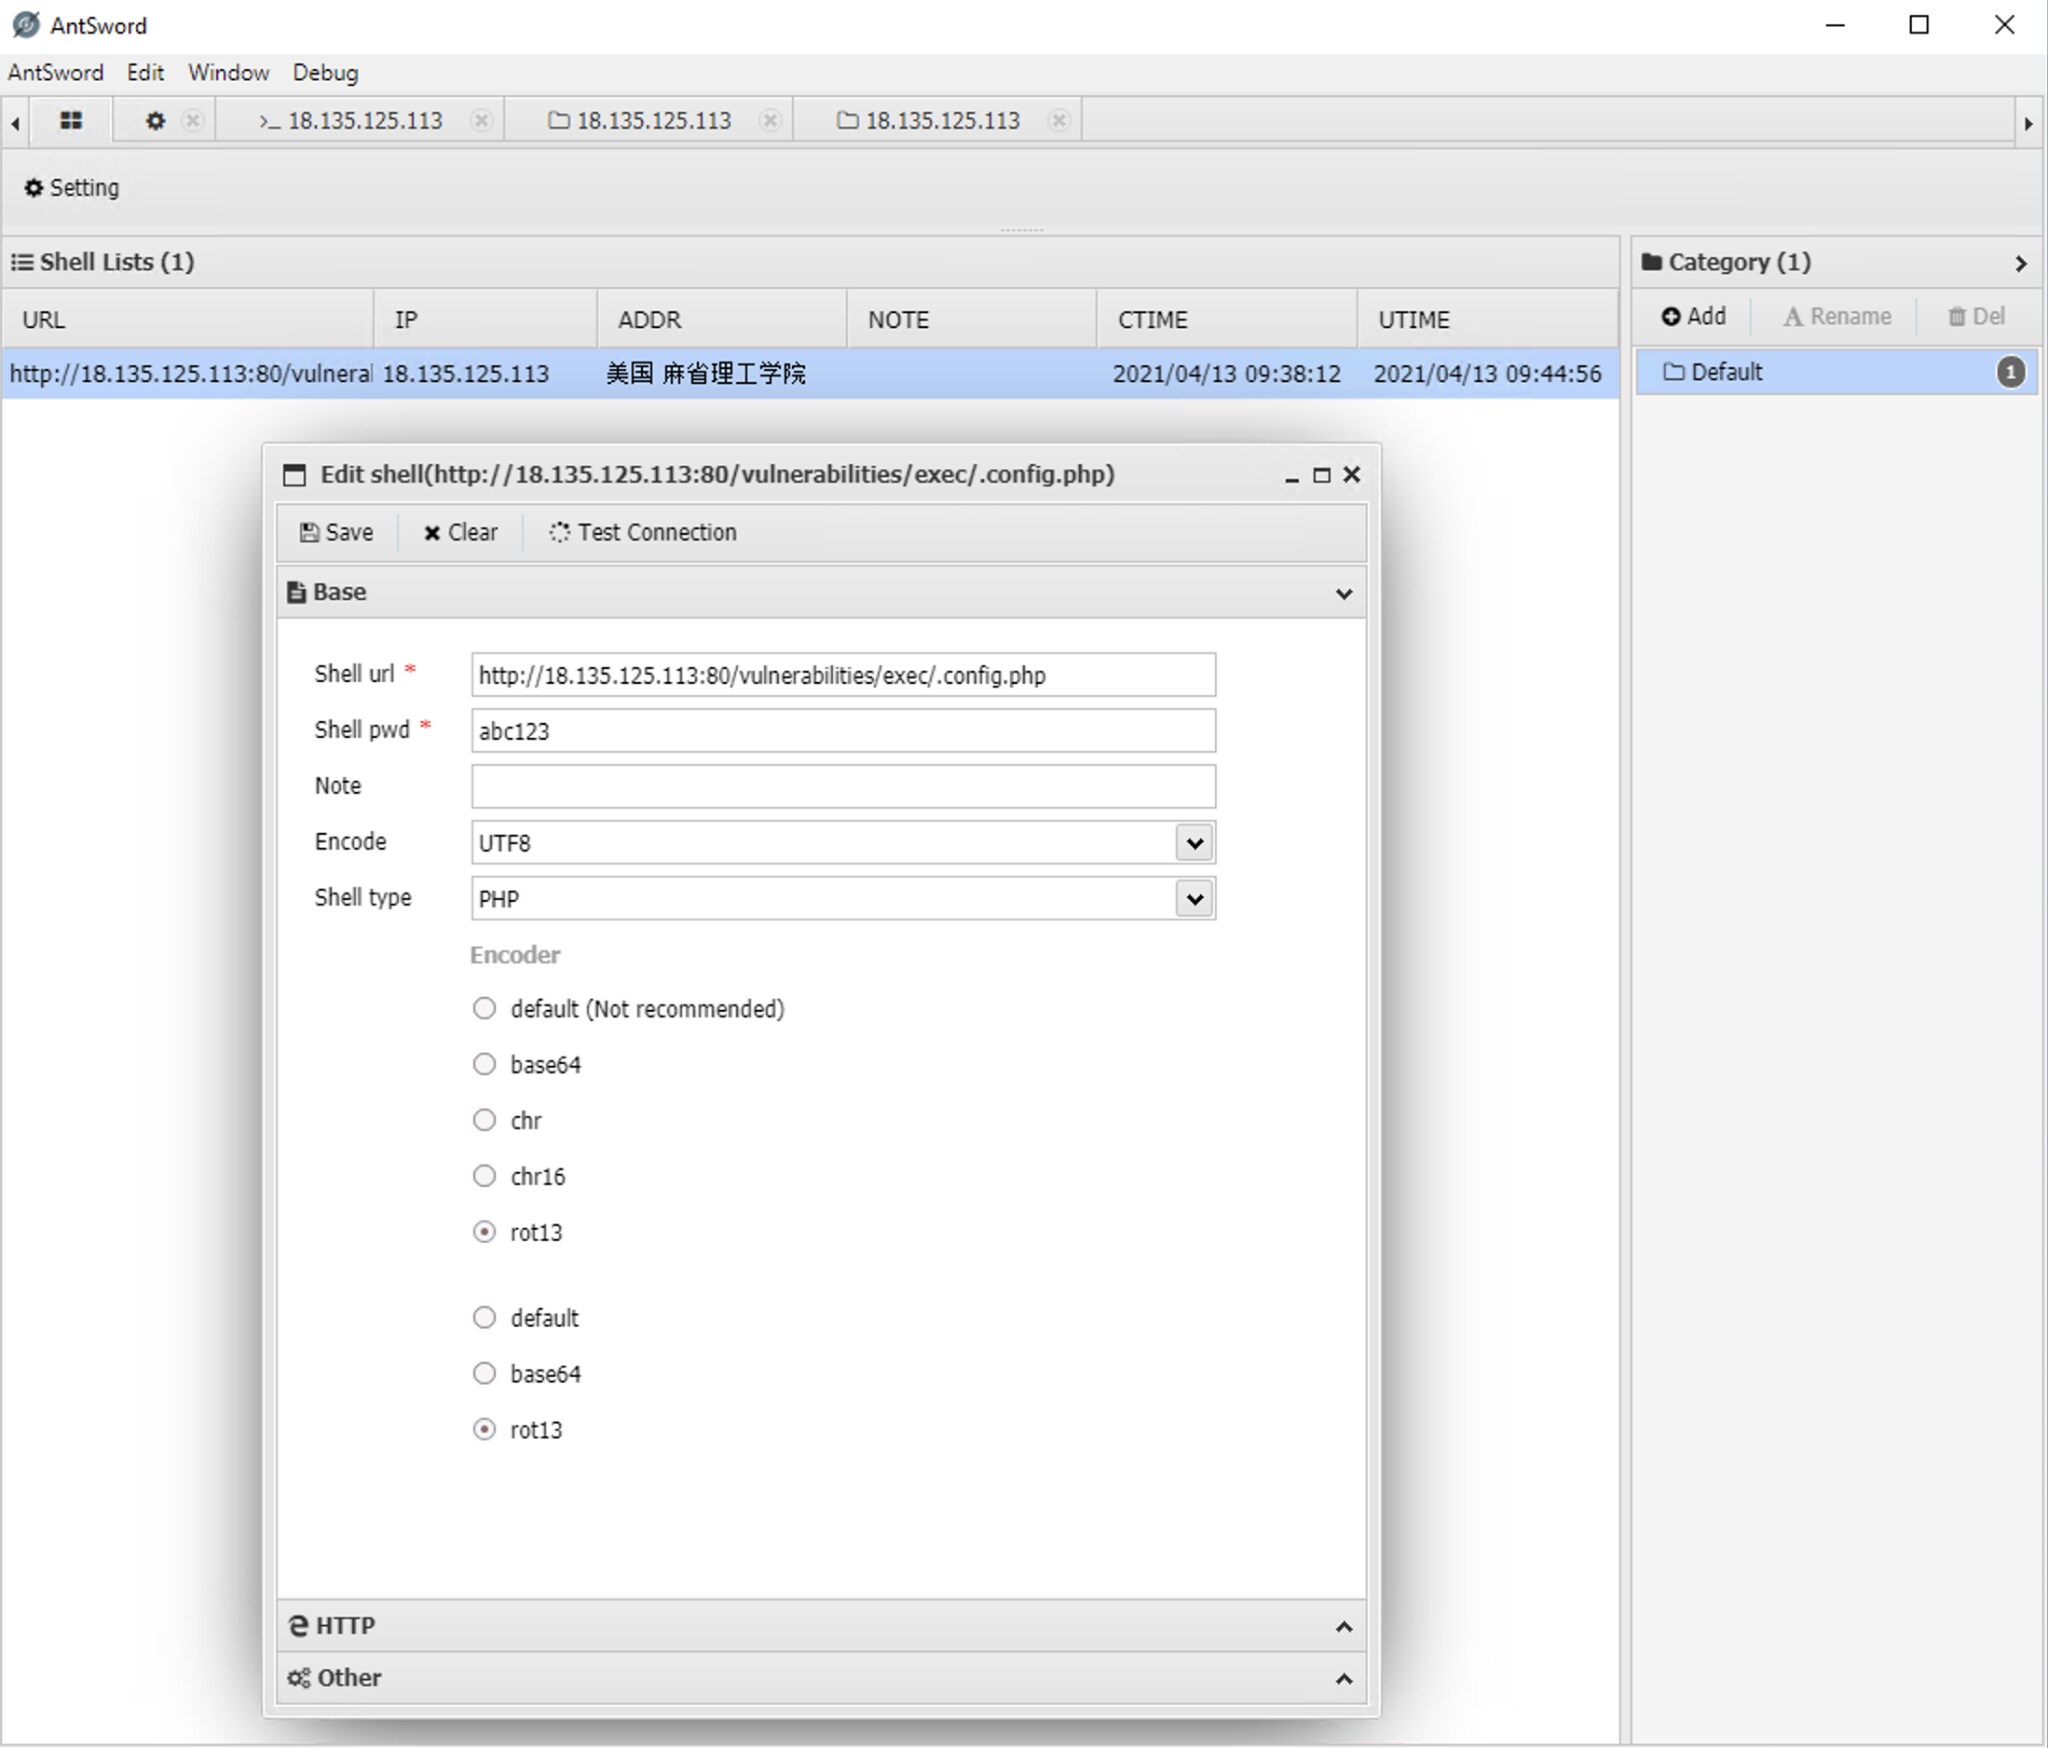Open the Edit menu
Image resolution: width=2048 pixels, height=1748 pixels.
(x=145, y=73)
